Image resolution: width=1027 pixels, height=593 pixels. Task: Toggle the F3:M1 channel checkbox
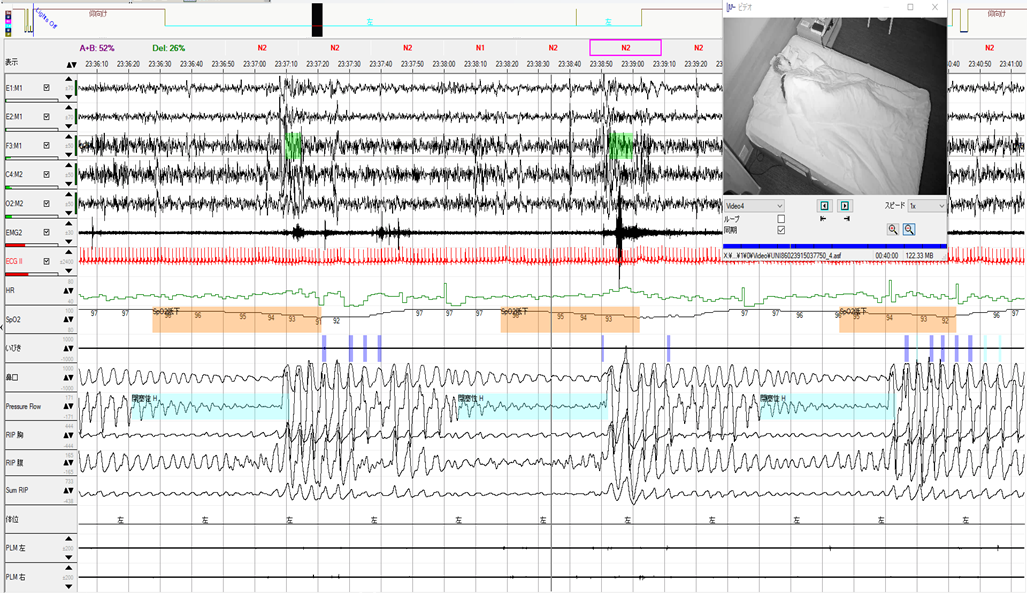pyautogui.click(x=47, y=146)
